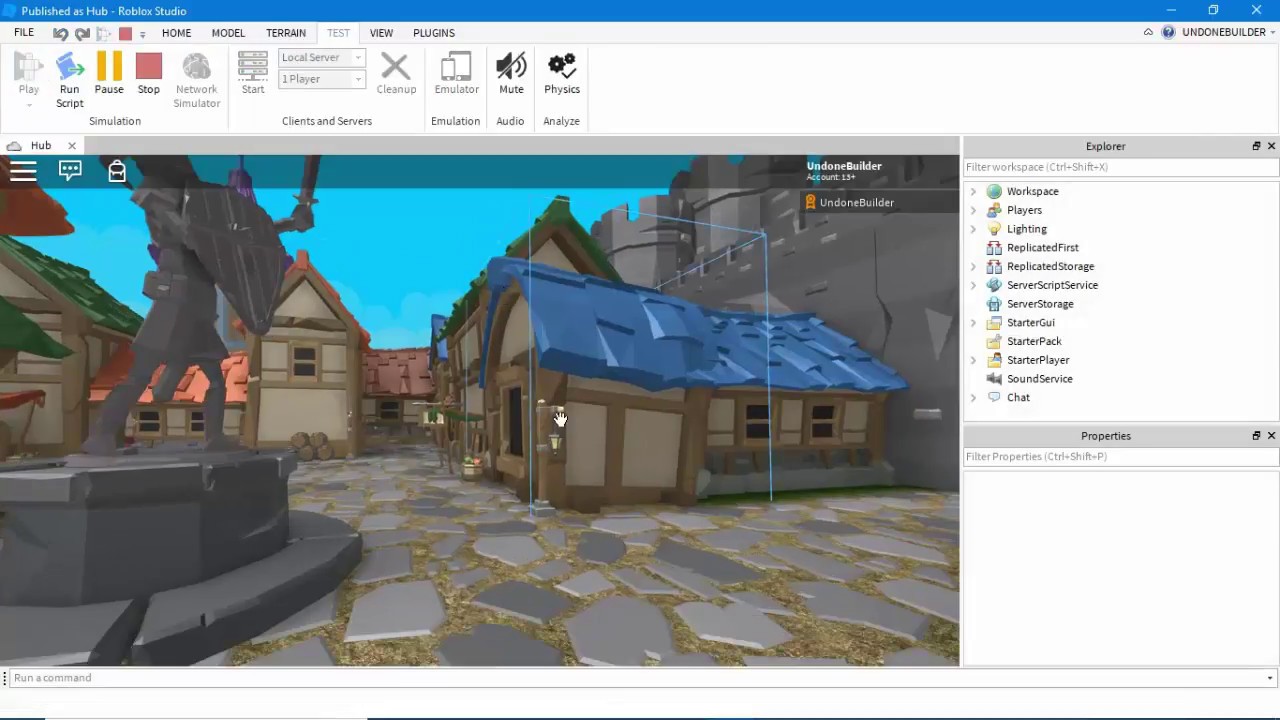Screen dimensions: 1280x720
Task: Expand the StarterGui tree node
Action: 973,323
